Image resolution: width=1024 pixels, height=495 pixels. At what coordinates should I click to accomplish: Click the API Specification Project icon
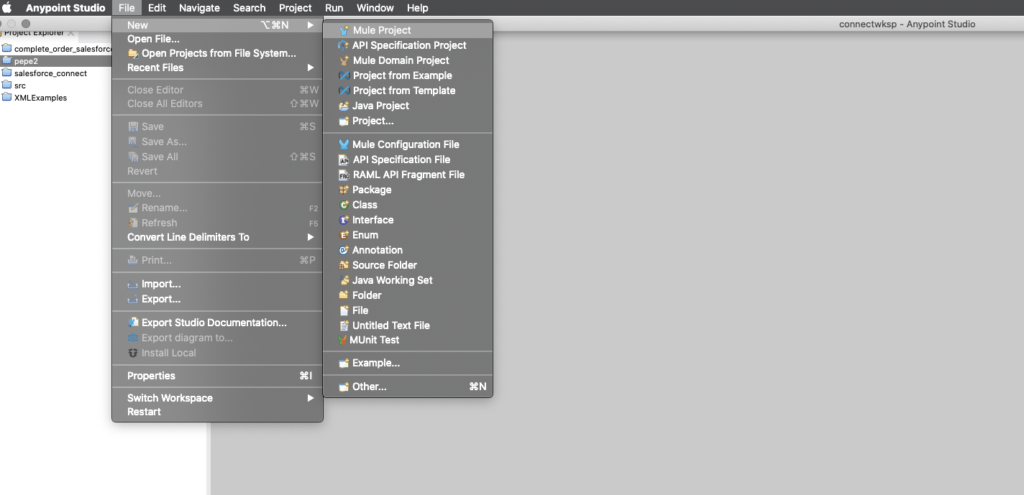pyautogui.click(x=344, y=46)
